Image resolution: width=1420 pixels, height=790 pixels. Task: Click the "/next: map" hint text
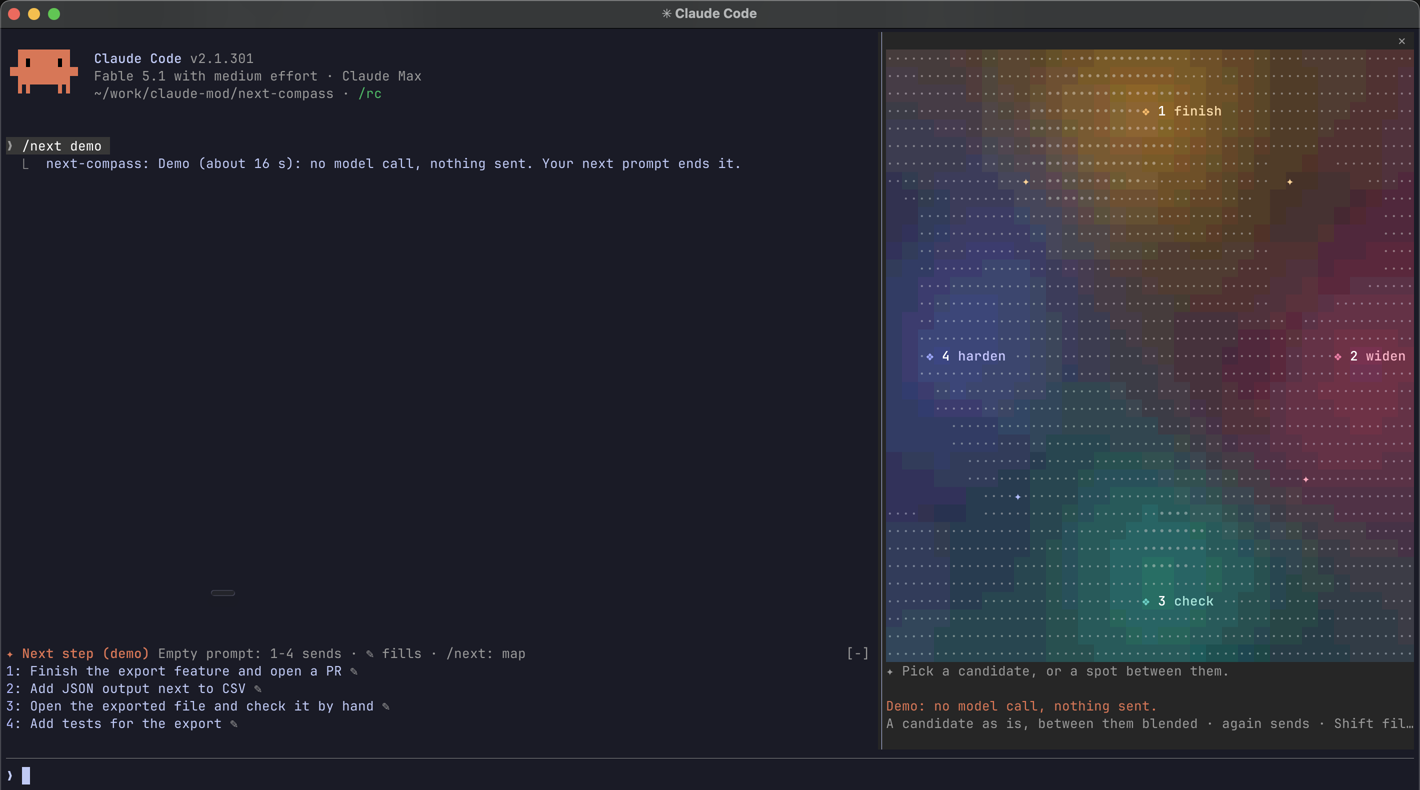(486, 654)
